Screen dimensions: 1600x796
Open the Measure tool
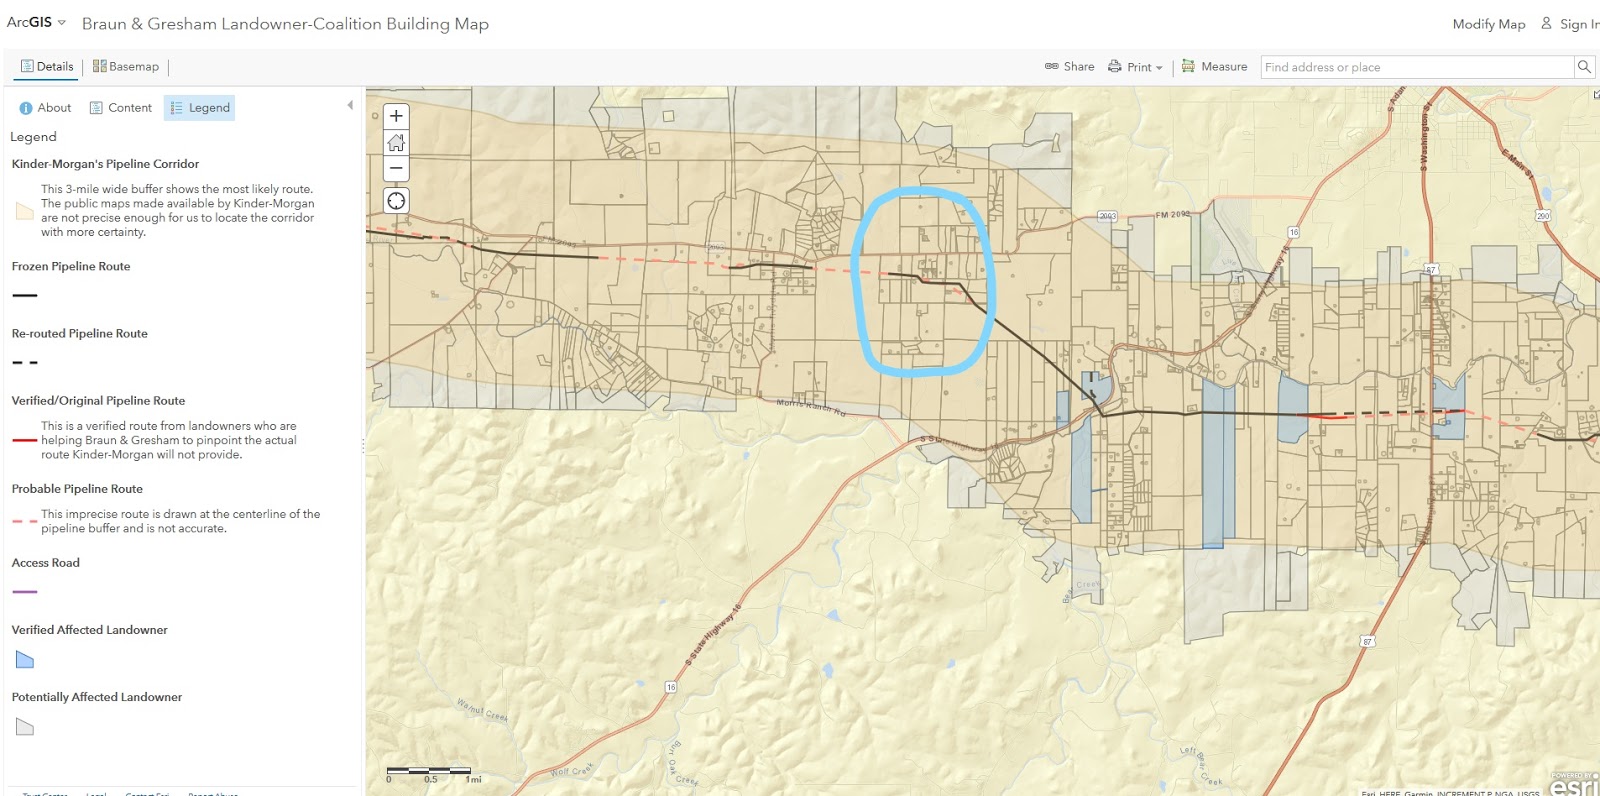click(1214, 67)
